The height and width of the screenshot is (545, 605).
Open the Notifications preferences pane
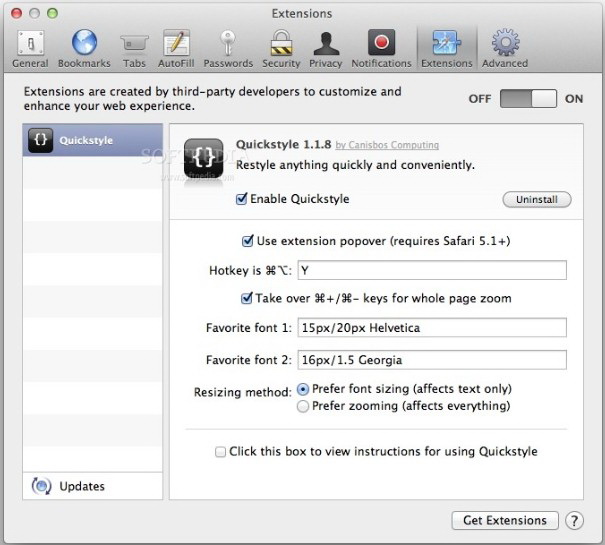pos(381,49)
